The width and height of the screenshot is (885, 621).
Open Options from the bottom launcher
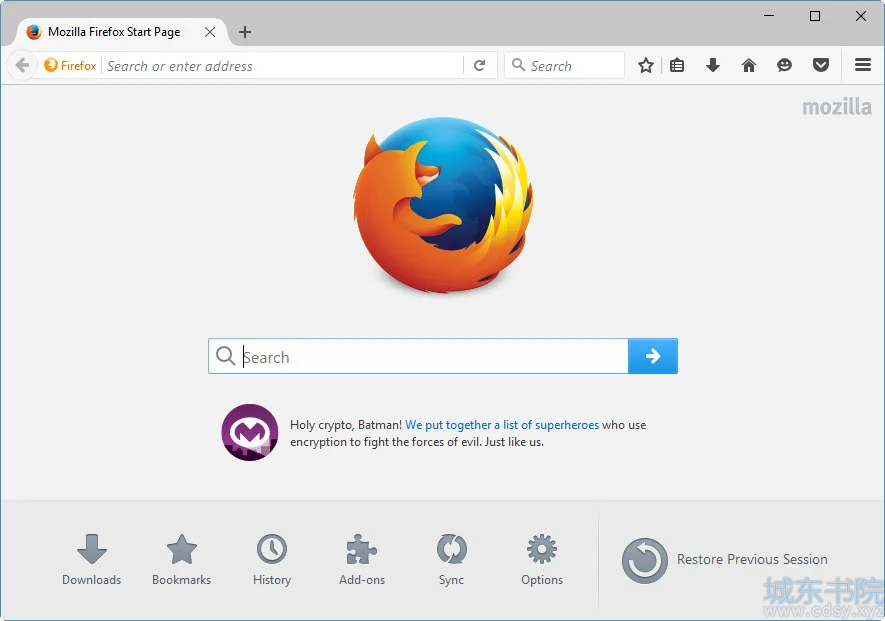coord(542,560)
